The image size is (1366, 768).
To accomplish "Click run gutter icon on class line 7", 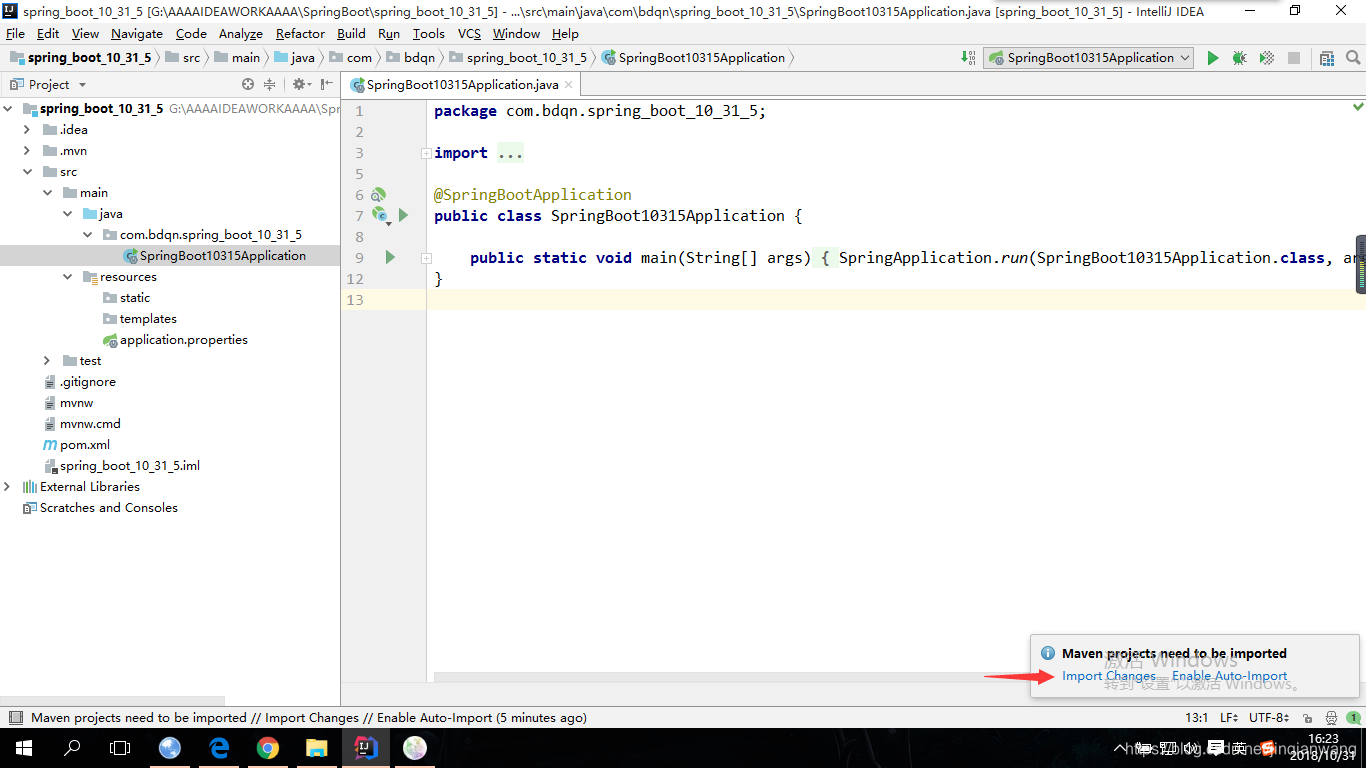I will tap(404, 215).
